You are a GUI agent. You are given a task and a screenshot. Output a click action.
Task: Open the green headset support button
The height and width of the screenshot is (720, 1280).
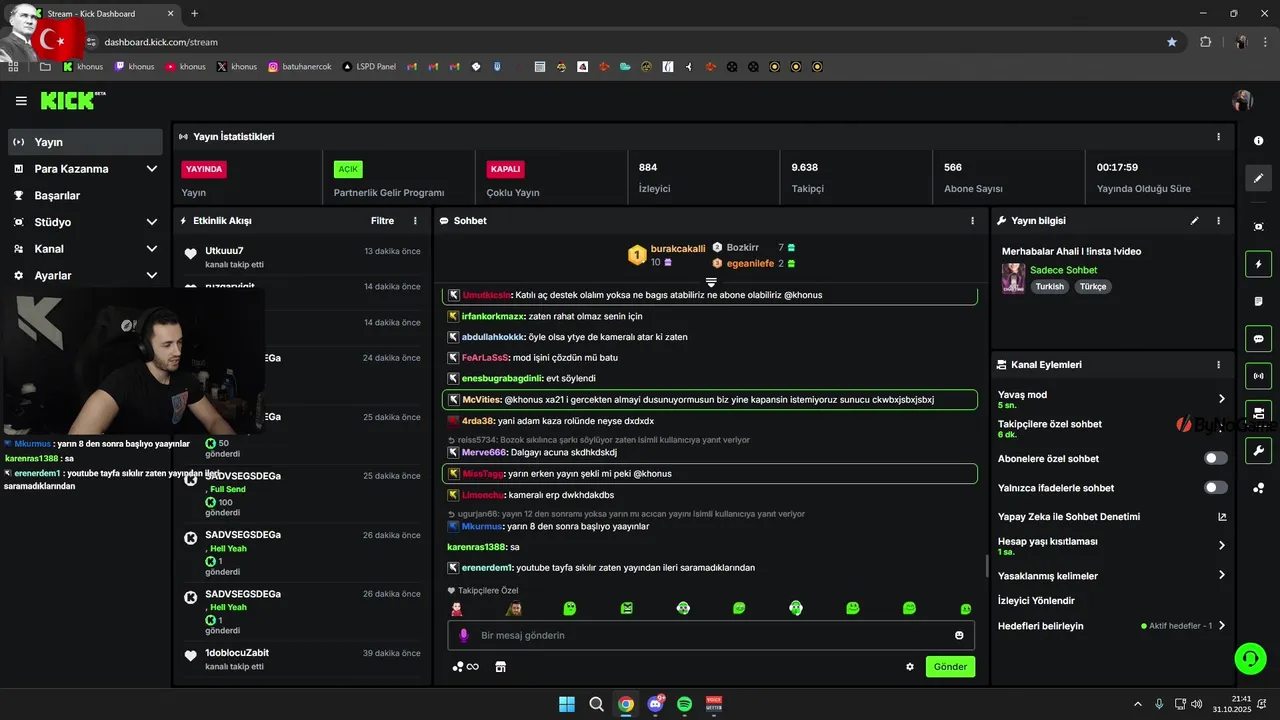[1250, 658]
